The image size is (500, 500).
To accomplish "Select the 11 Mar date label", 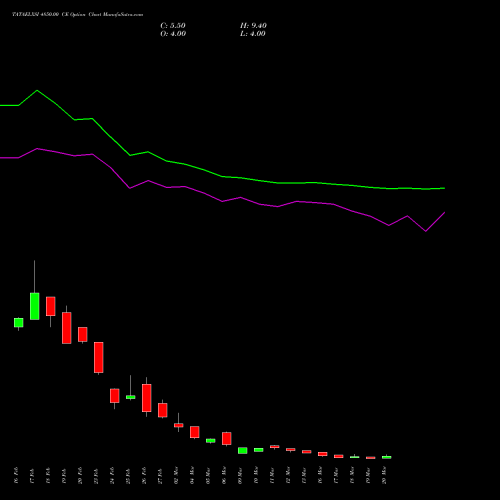I will click(272, 475).
